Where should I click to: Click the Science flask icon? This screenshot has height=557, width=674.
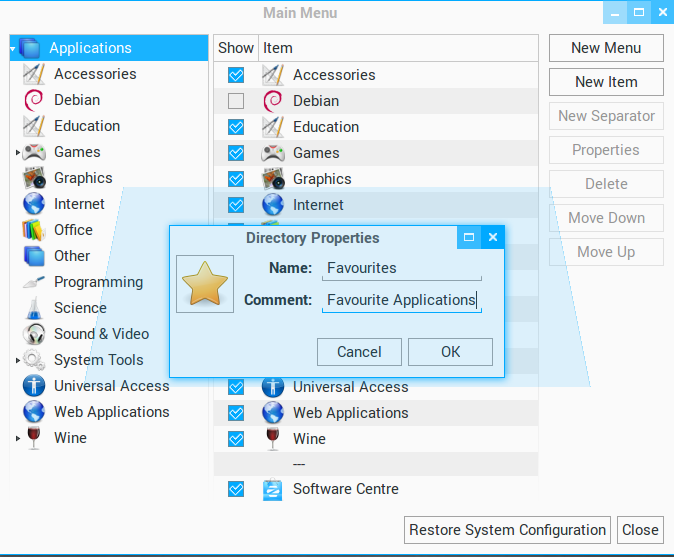pyautogui.click(x=34, y=308)
